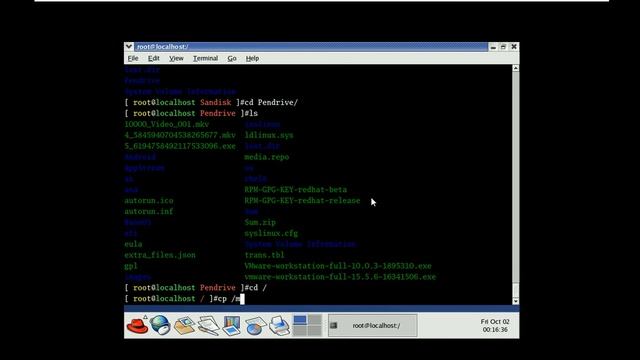Open the View menu
Viewport: 640px width, 360px height.
(176, 58)
